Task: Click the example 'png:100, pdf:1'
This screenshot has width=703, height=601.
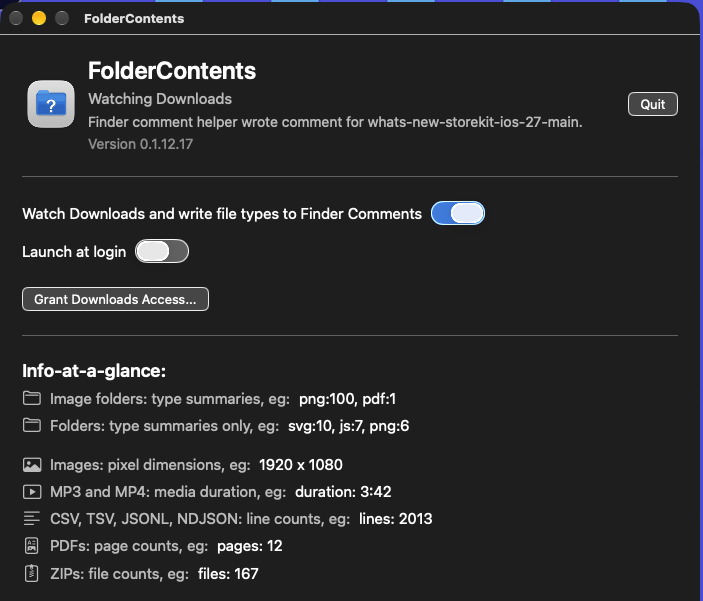Action: [x=347, y=399]
